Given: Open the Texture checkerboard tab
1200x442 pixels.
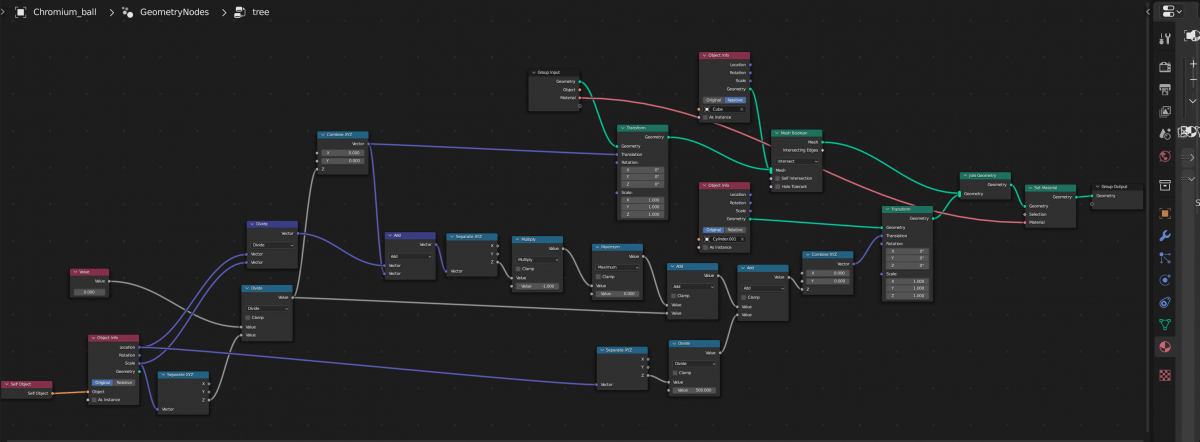Looking at the screenshot, I should 1164,374.
